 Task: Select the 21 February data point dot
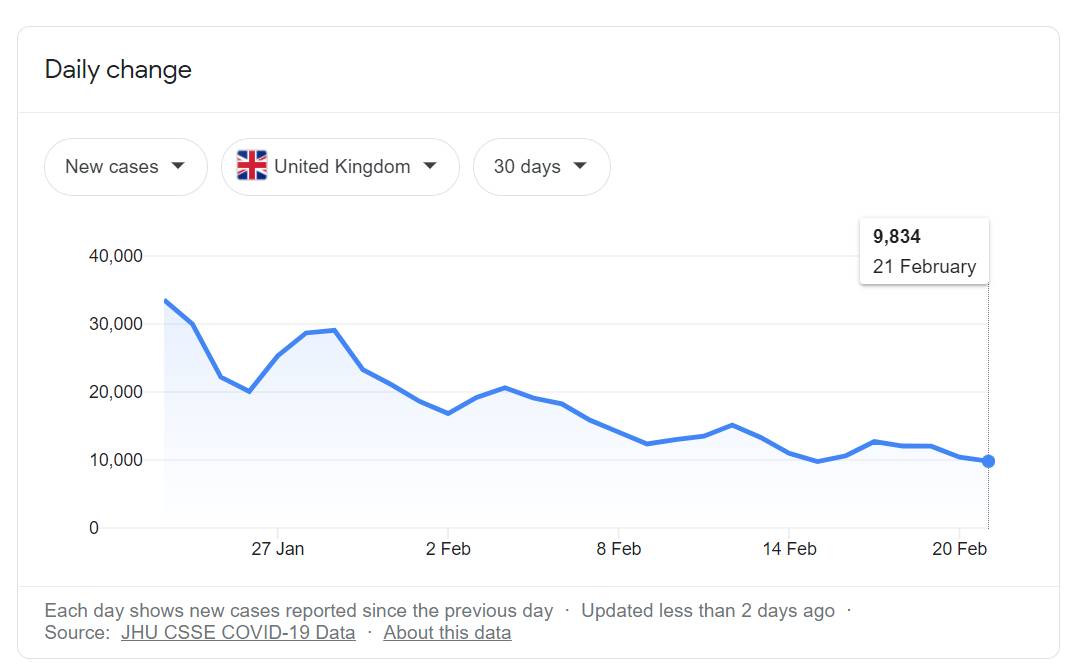click(988, 461)
